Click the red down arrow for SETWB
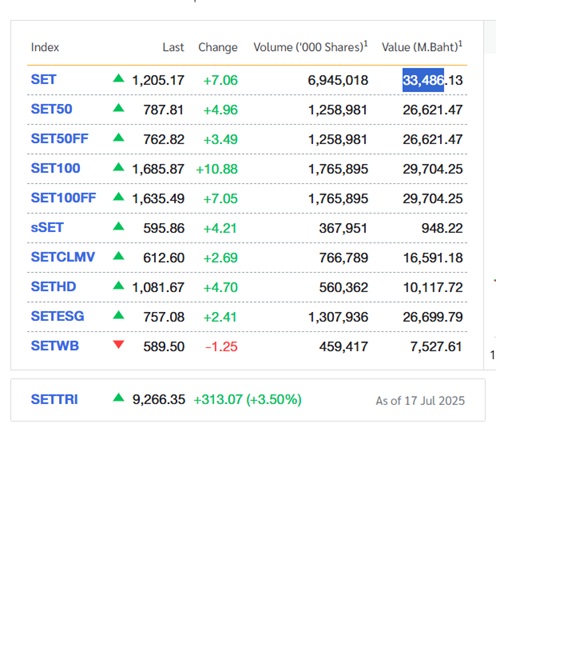This screenshot has height=653, width=570. click(x=119, y=344)
